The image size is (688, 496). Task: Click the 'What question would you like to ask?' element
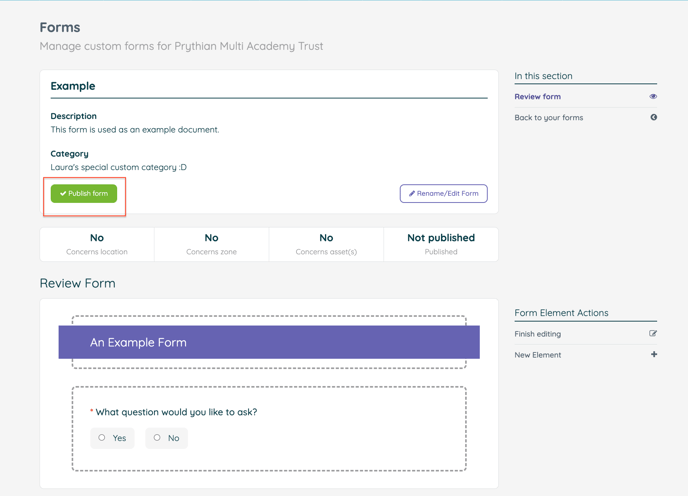(x=176, y=412)
